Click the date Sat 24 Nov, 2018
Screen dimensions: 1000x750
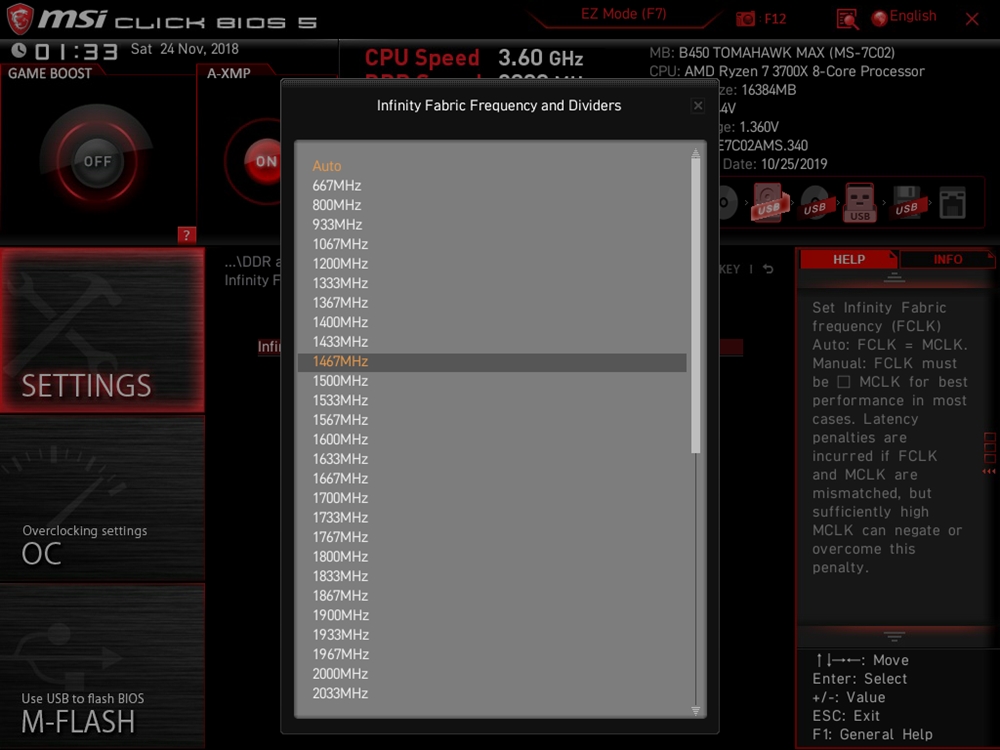click(184, 49)
